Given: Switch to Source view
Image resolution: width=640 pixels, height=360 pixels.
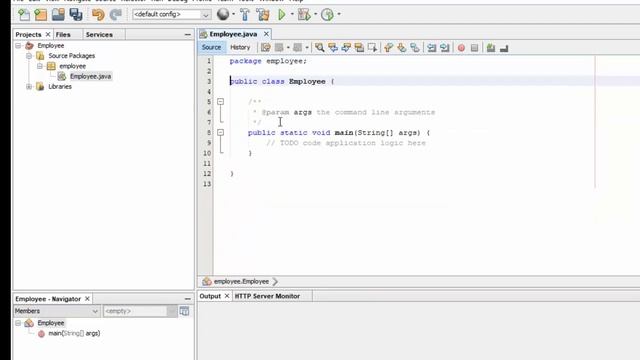Looking at the screenshot, I should (211, 47).
